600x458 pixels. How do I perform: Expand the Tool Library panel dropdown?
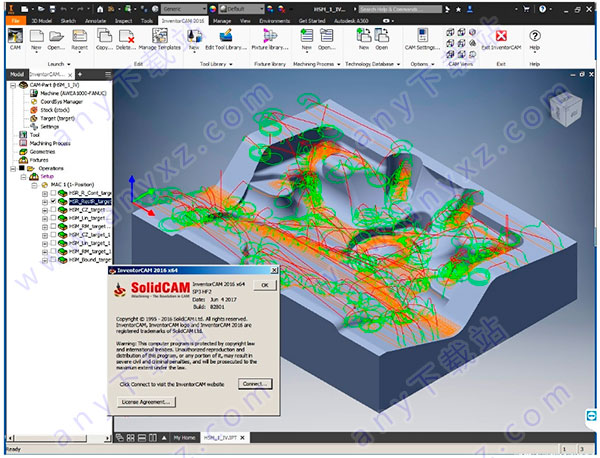point(231,64)
